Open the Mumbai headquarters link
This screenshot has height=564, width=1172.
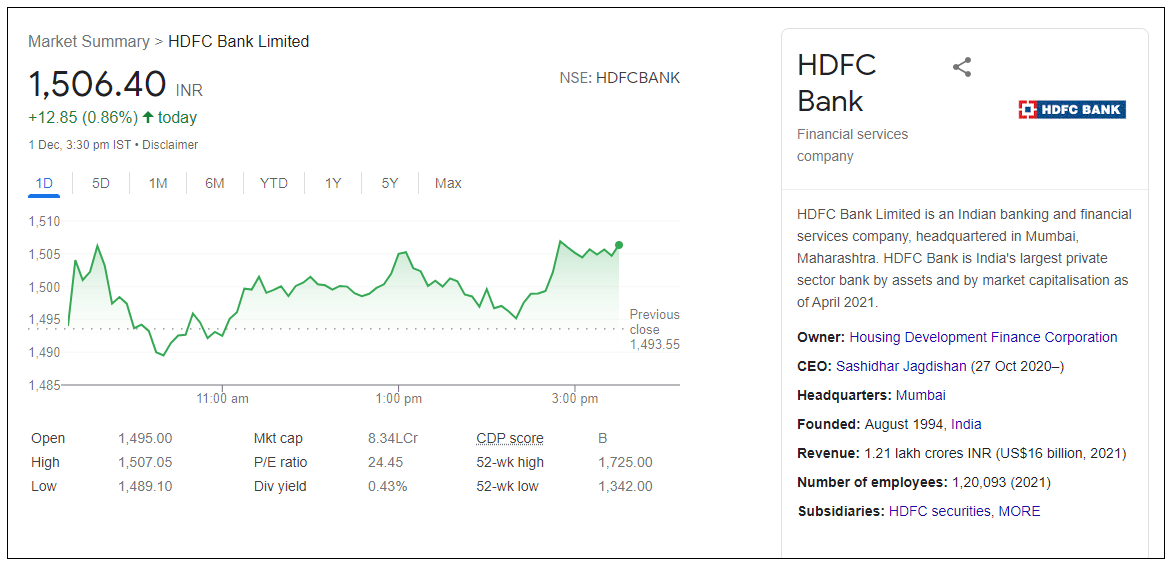[921, 395]
